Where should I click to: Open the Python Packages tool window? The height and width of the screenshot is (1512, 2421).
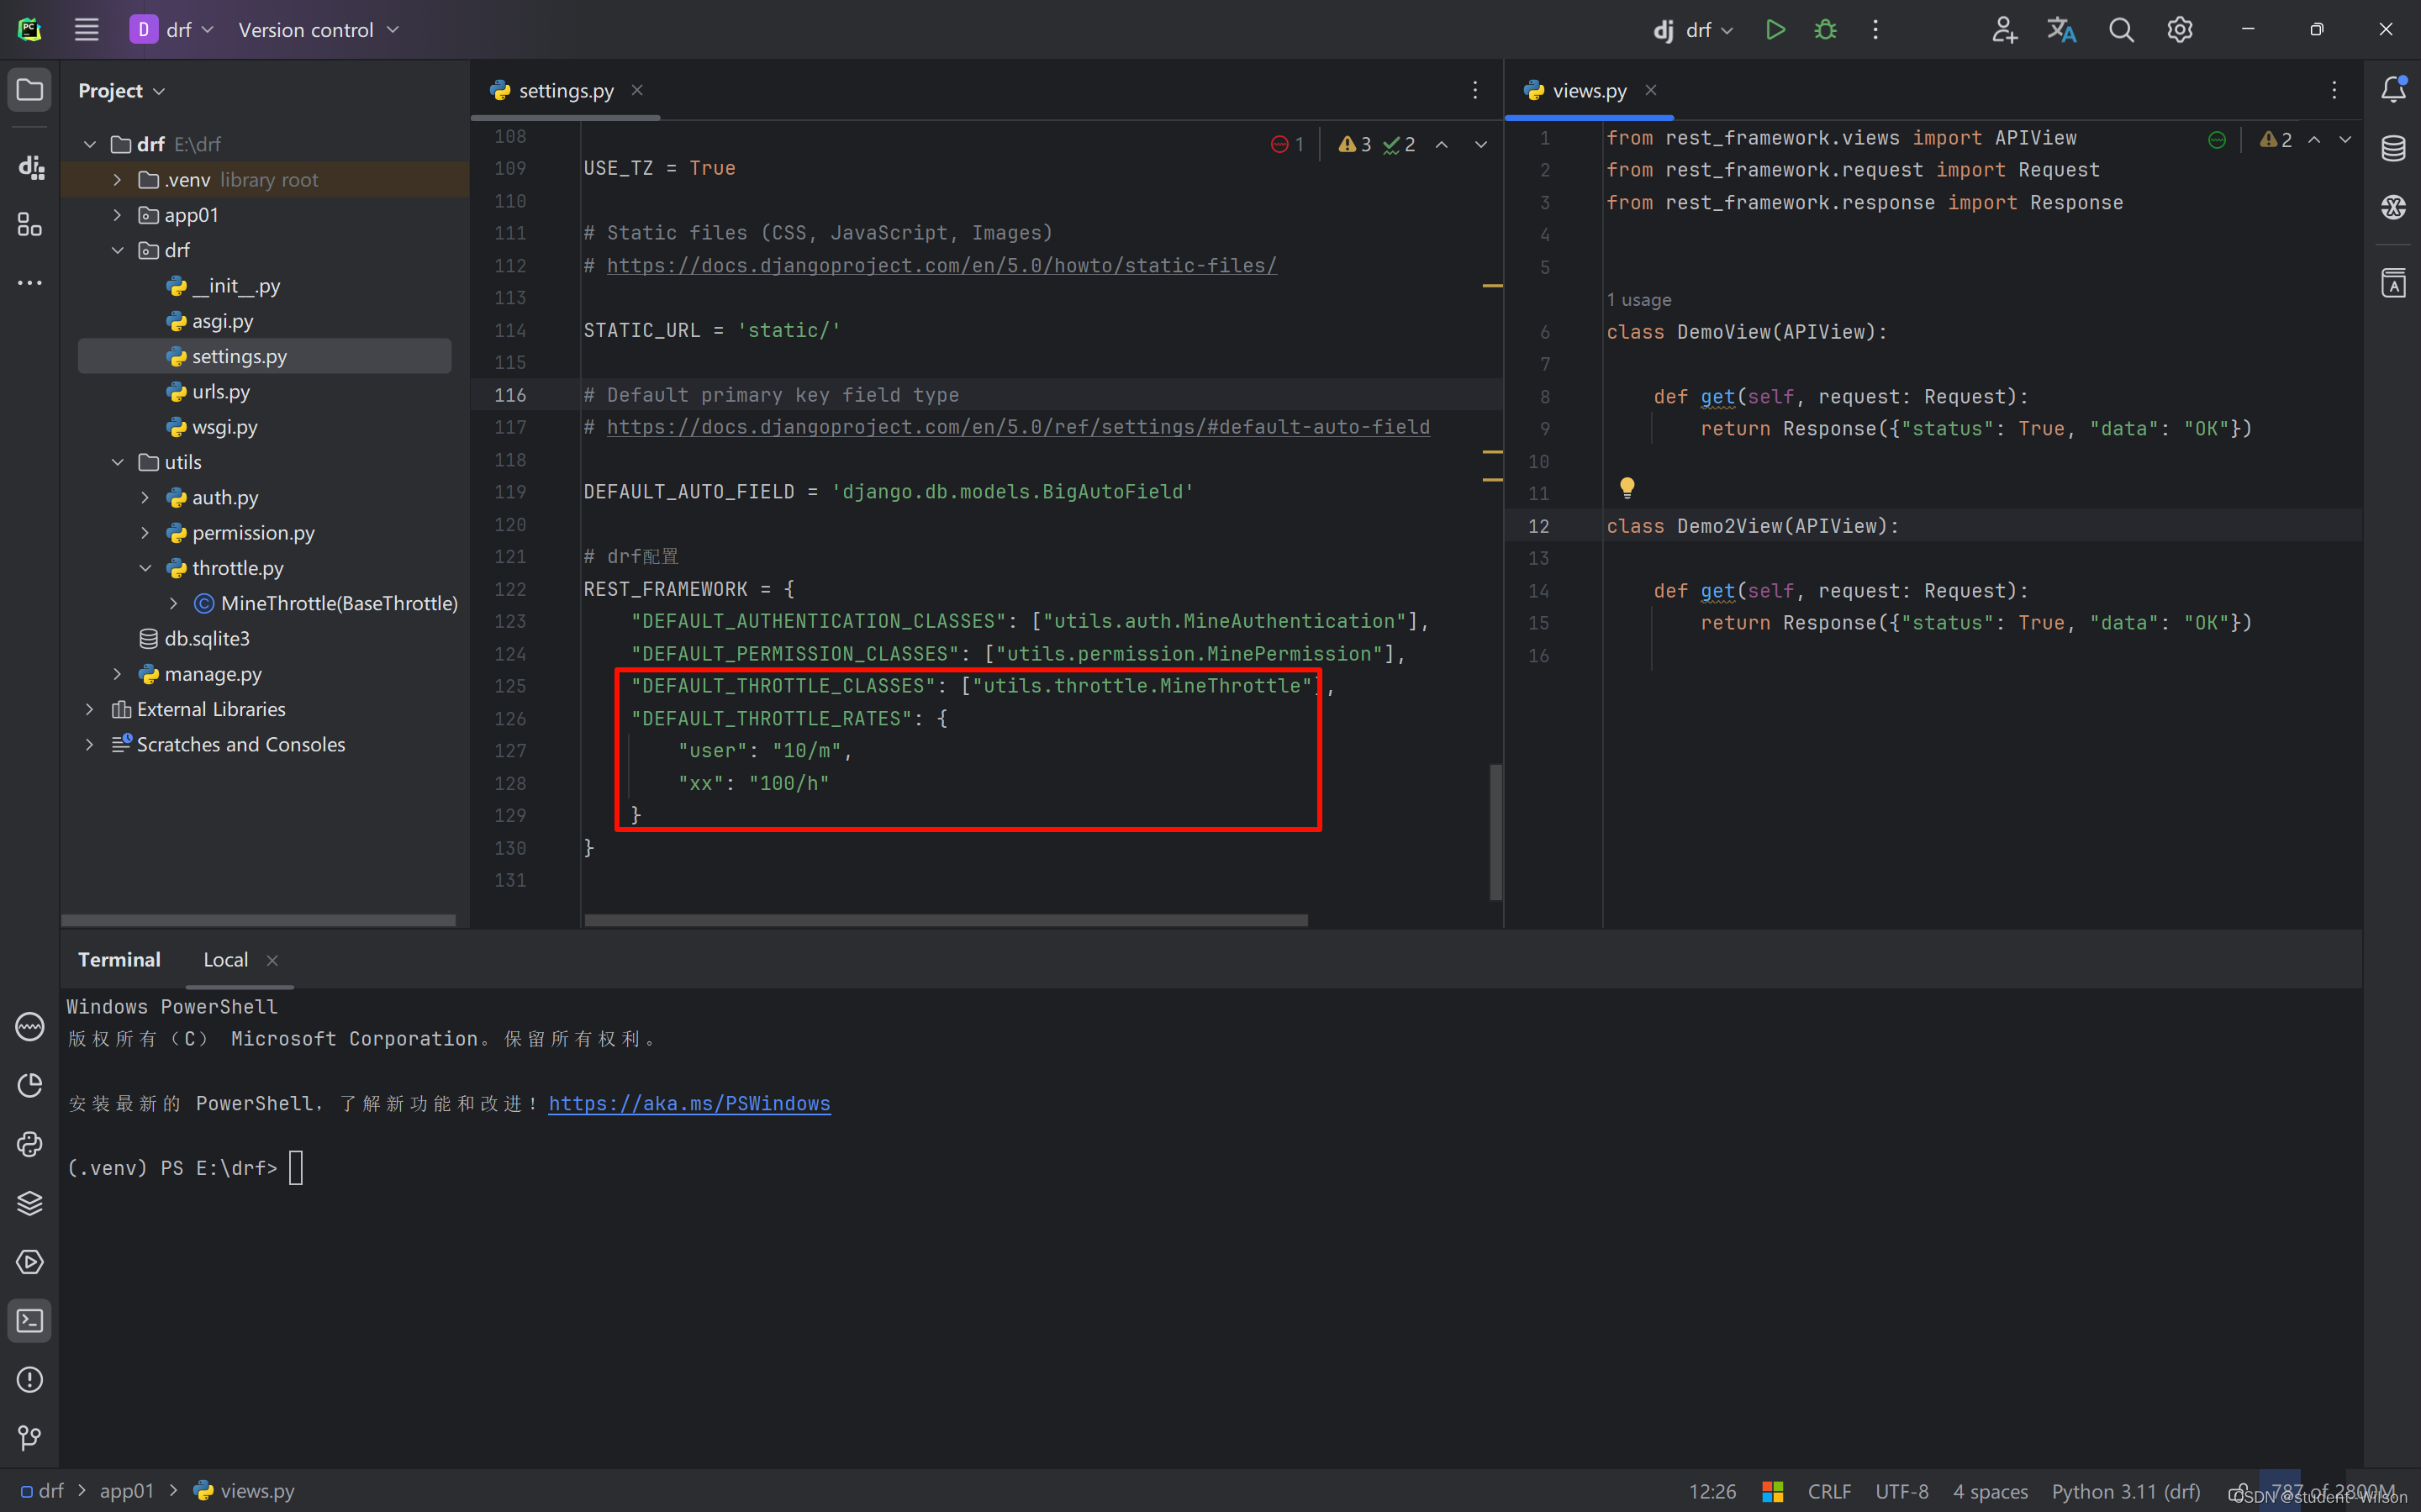30,1203
